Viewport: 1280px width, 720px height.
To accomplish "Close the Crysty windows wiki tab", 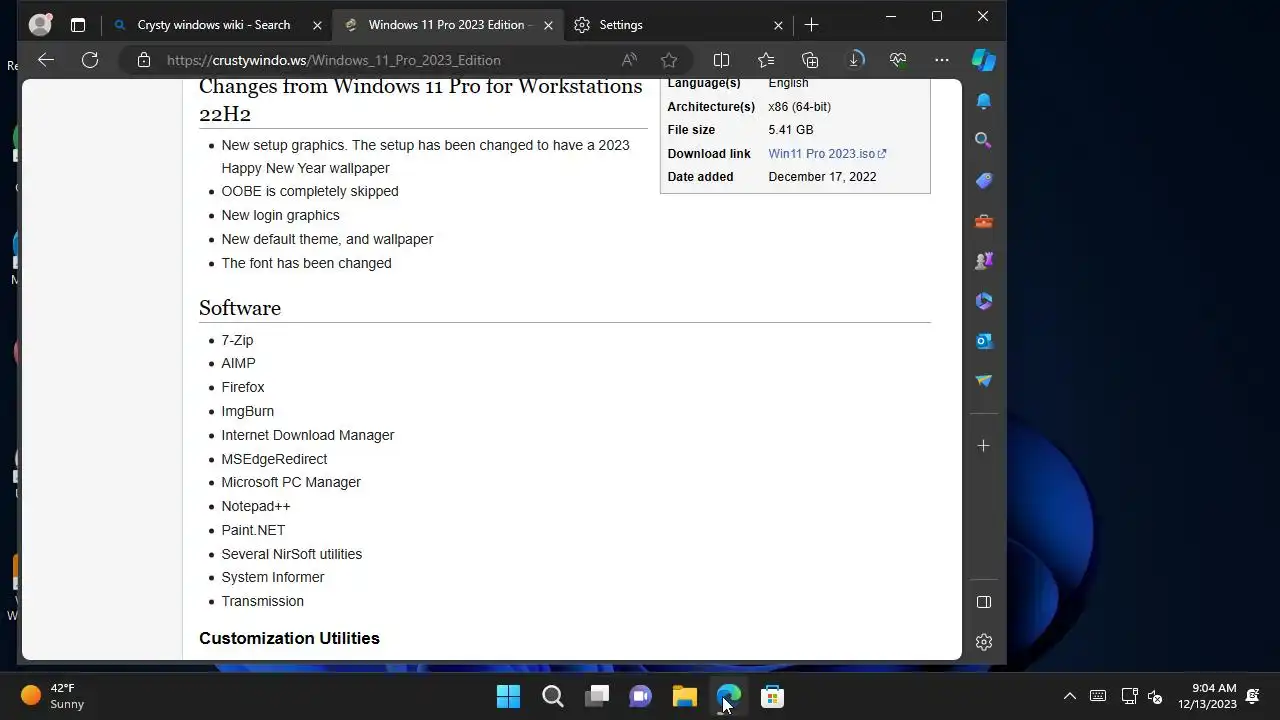I will [318, 25].
